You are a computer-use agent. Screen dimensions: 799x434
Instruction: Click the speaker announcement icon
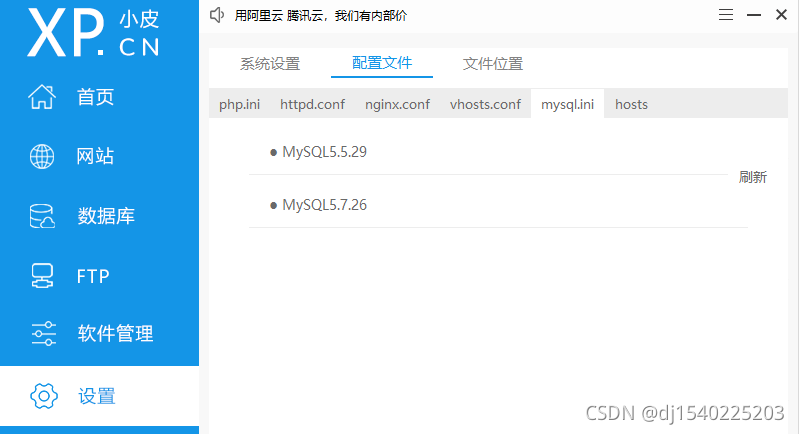point(217,15)
